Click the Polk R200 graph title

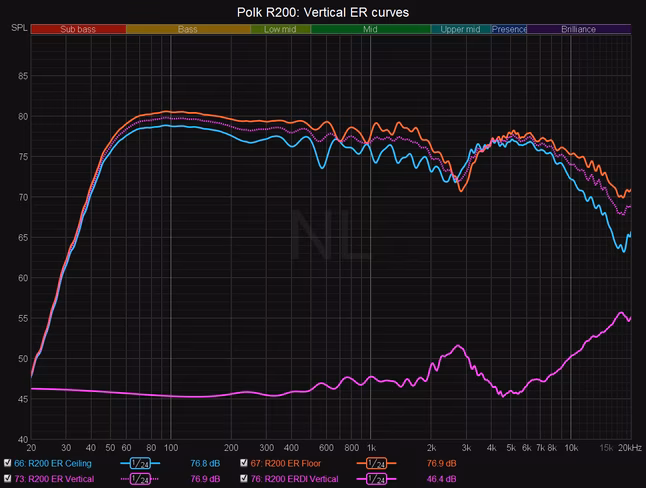(323, 12)
